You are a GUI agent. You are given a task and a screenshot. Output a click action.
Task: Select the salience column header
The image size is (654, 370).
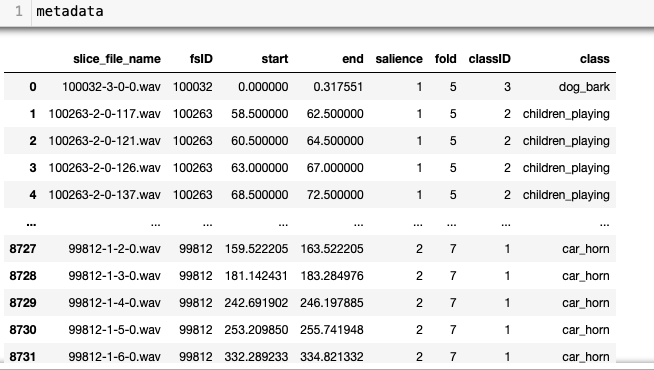click(399, 59)
